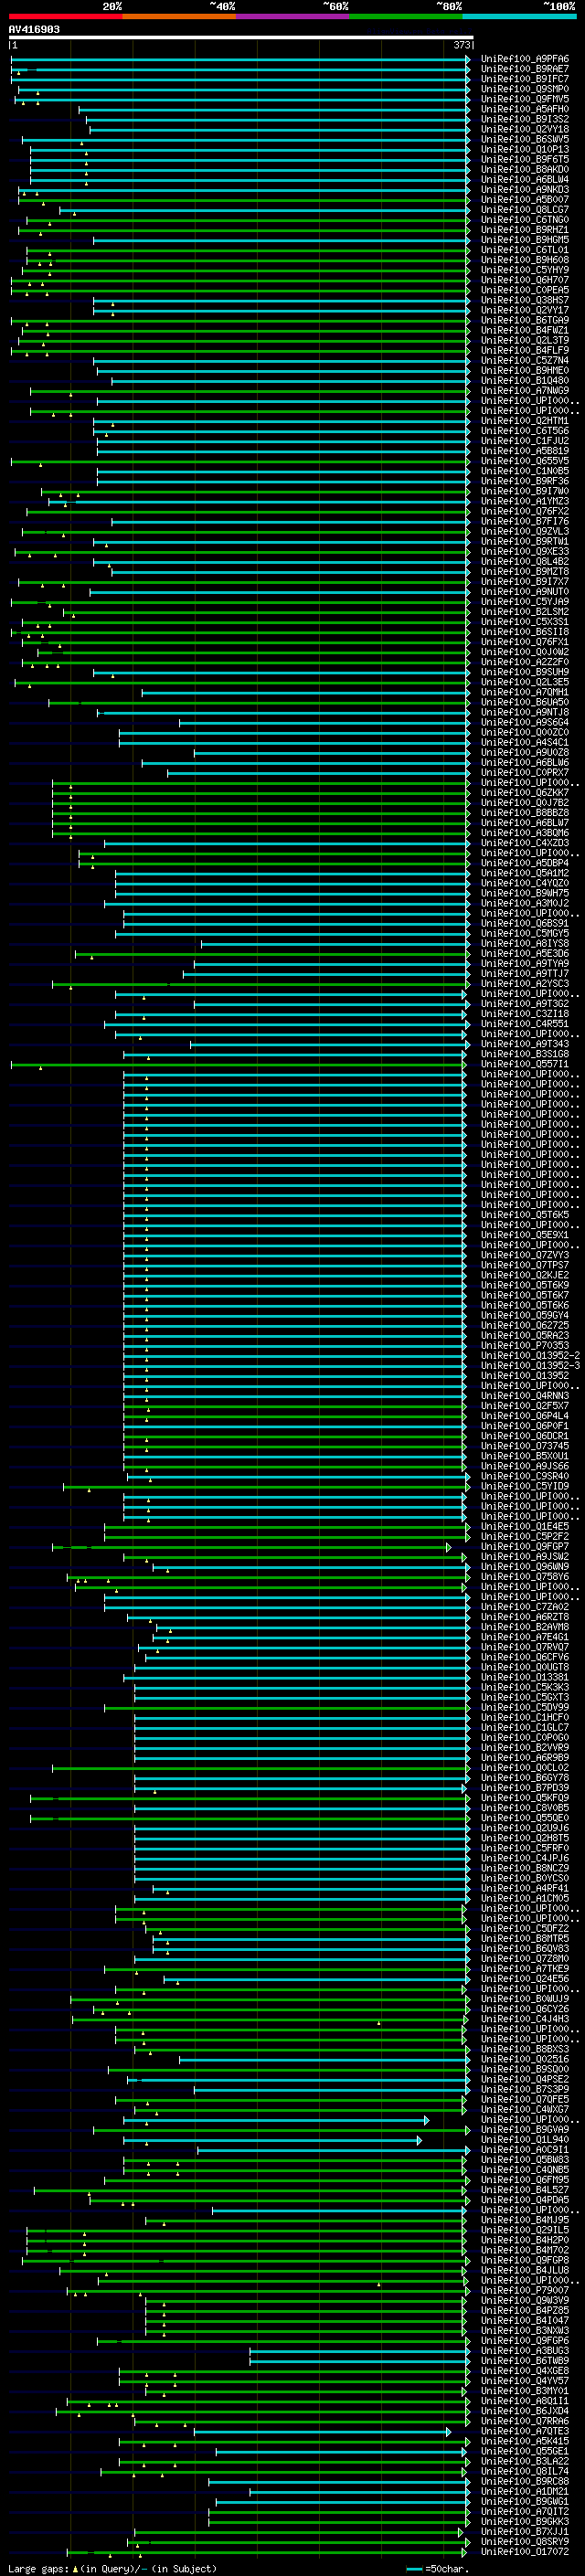The image size is (585, 2576).
Task: Click the white query sequence bar
Action: [x=241, y=37]
